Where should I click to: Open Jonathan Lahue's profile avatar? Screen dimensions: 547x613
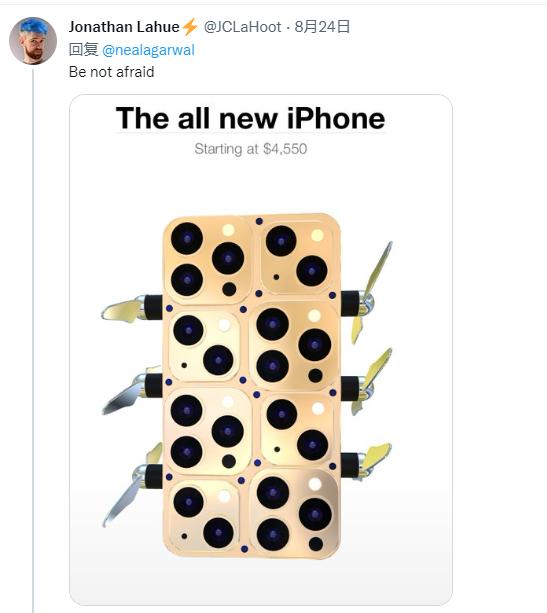click(x=33, y=40)
